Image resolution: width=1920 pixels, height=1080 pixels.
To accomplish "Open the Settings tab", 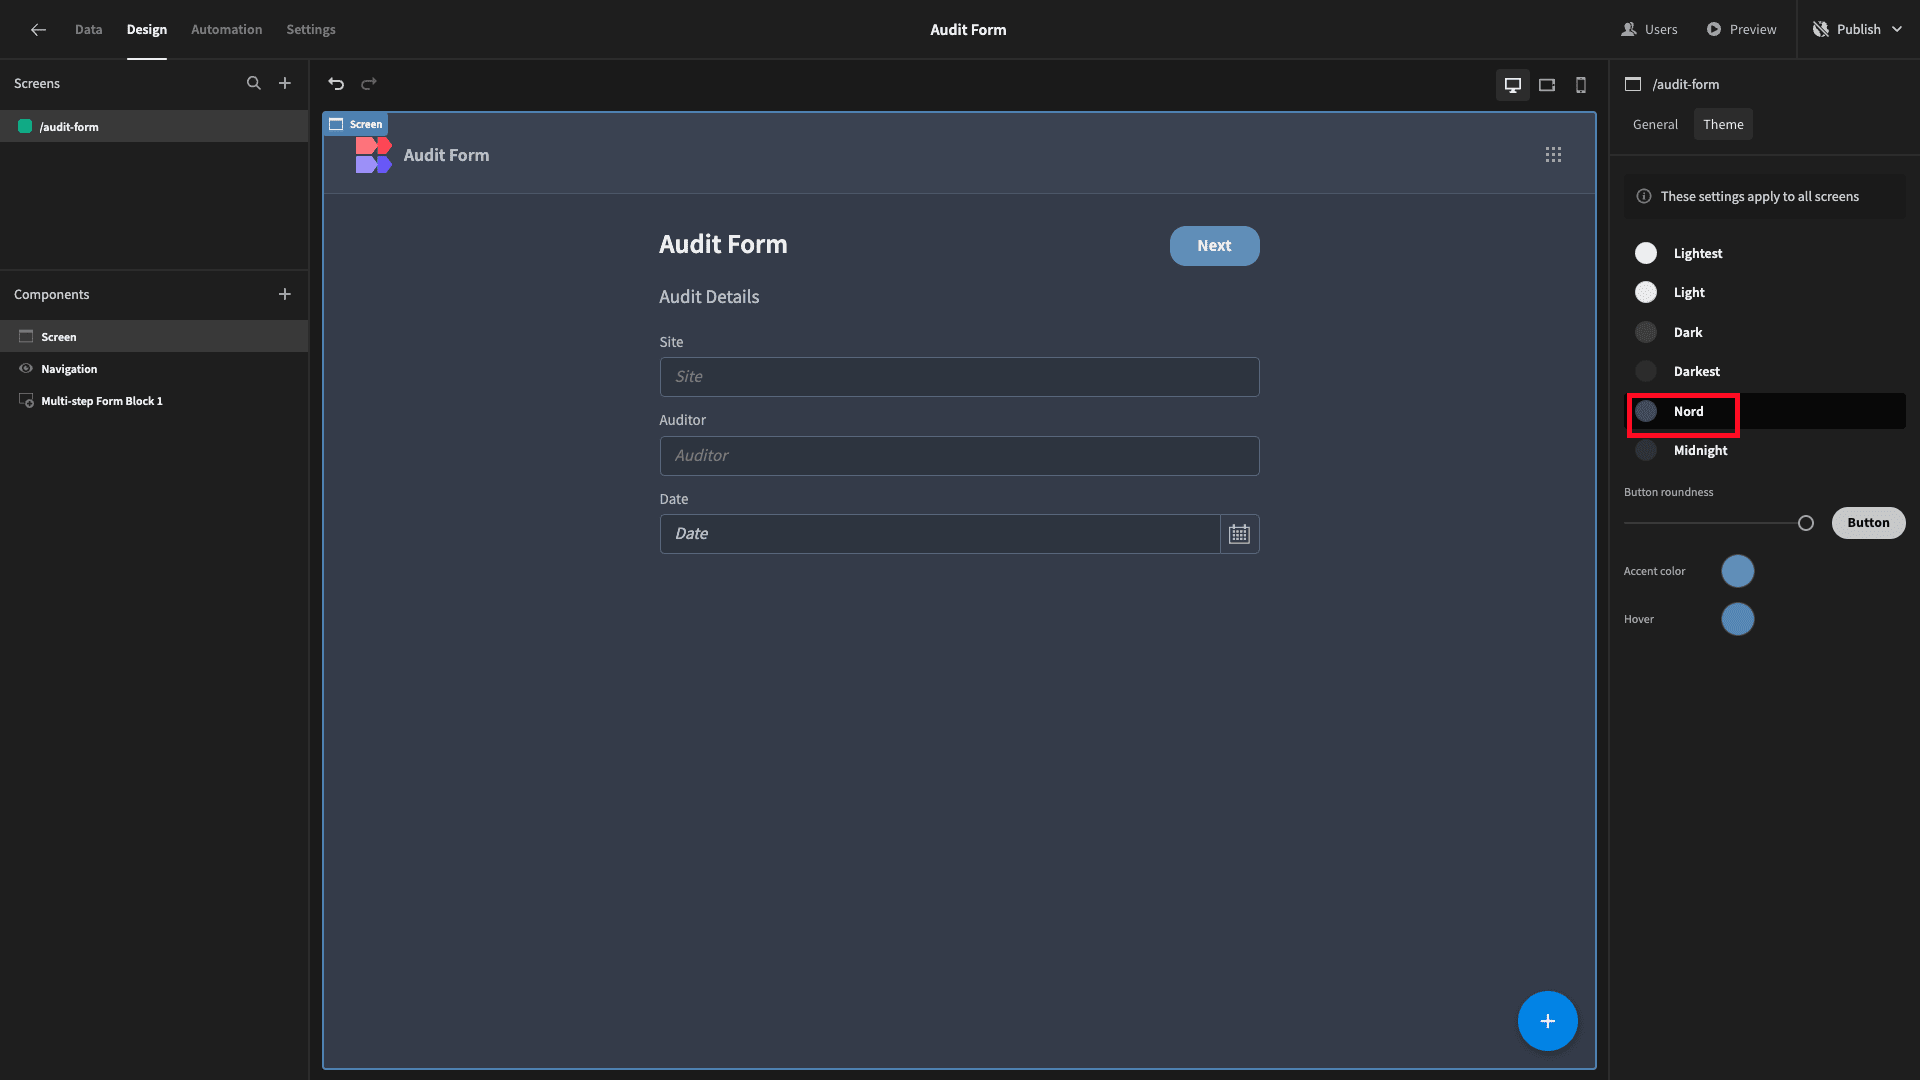I will tap(311, 30).
